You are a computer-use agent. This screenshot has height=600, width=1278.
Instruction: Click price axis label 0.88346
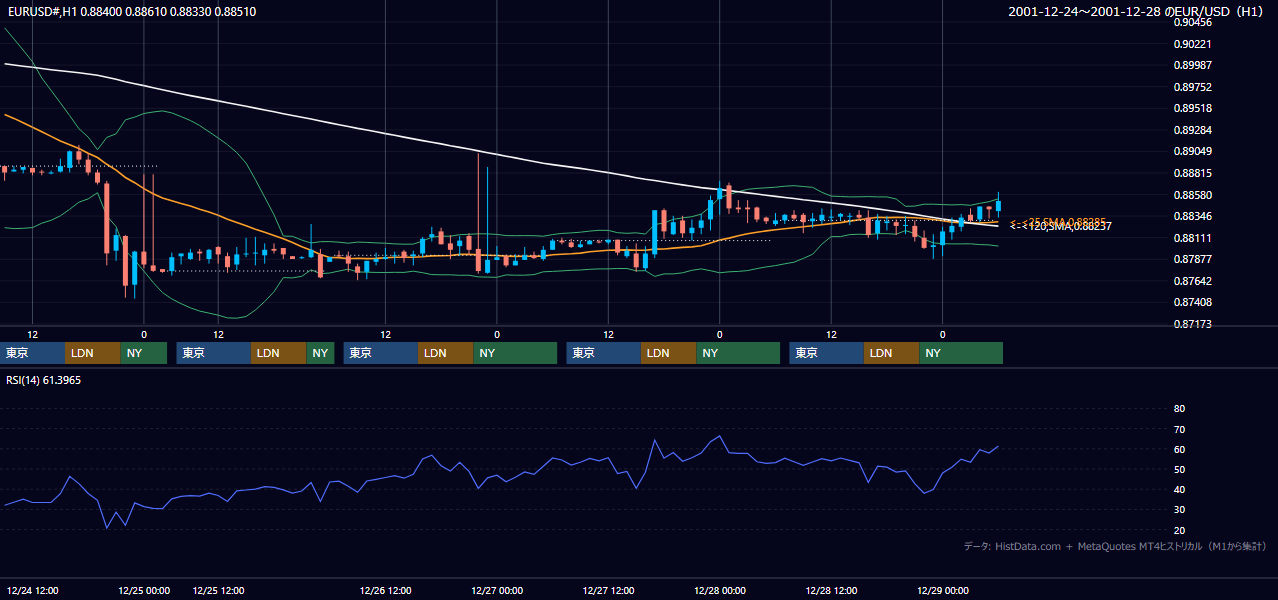[x=1193, y=216]
